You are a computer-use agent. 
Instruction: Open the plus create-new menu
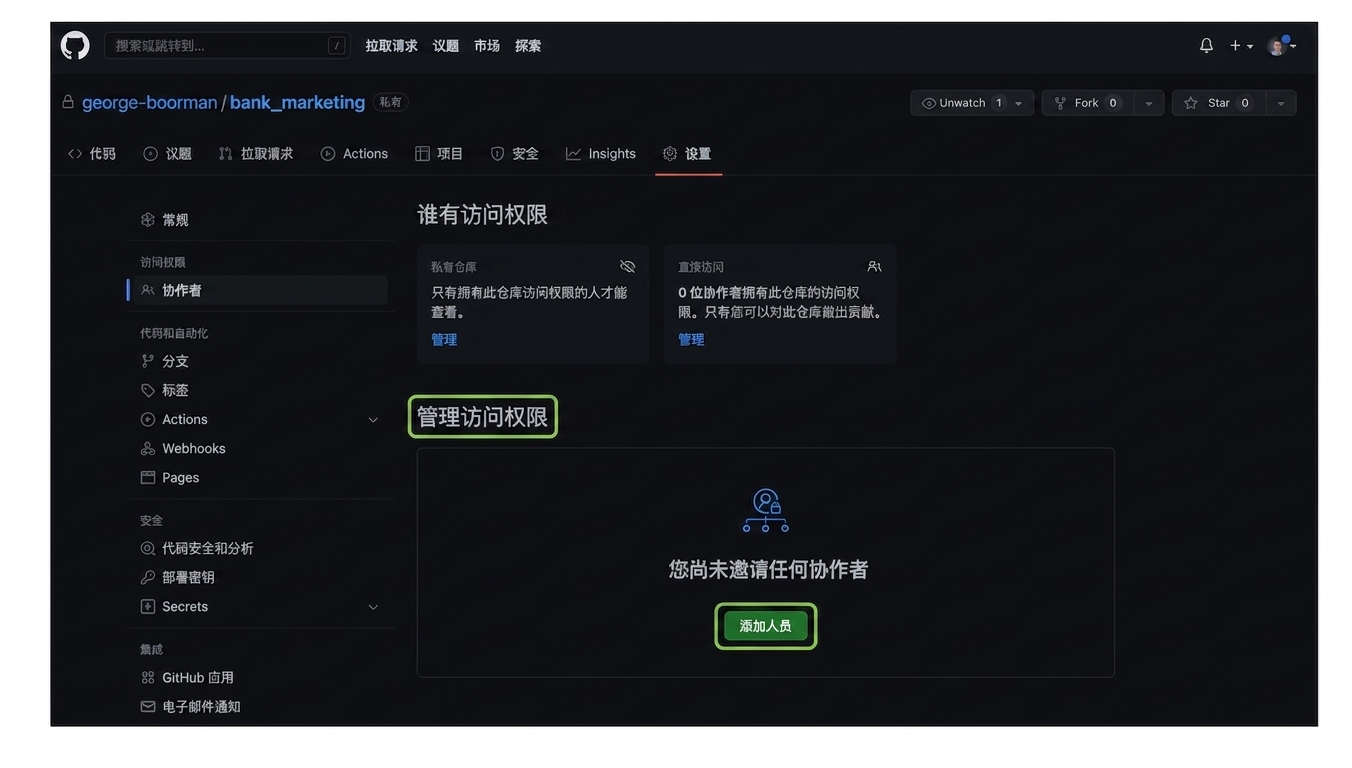click(x=1241, y=46)
